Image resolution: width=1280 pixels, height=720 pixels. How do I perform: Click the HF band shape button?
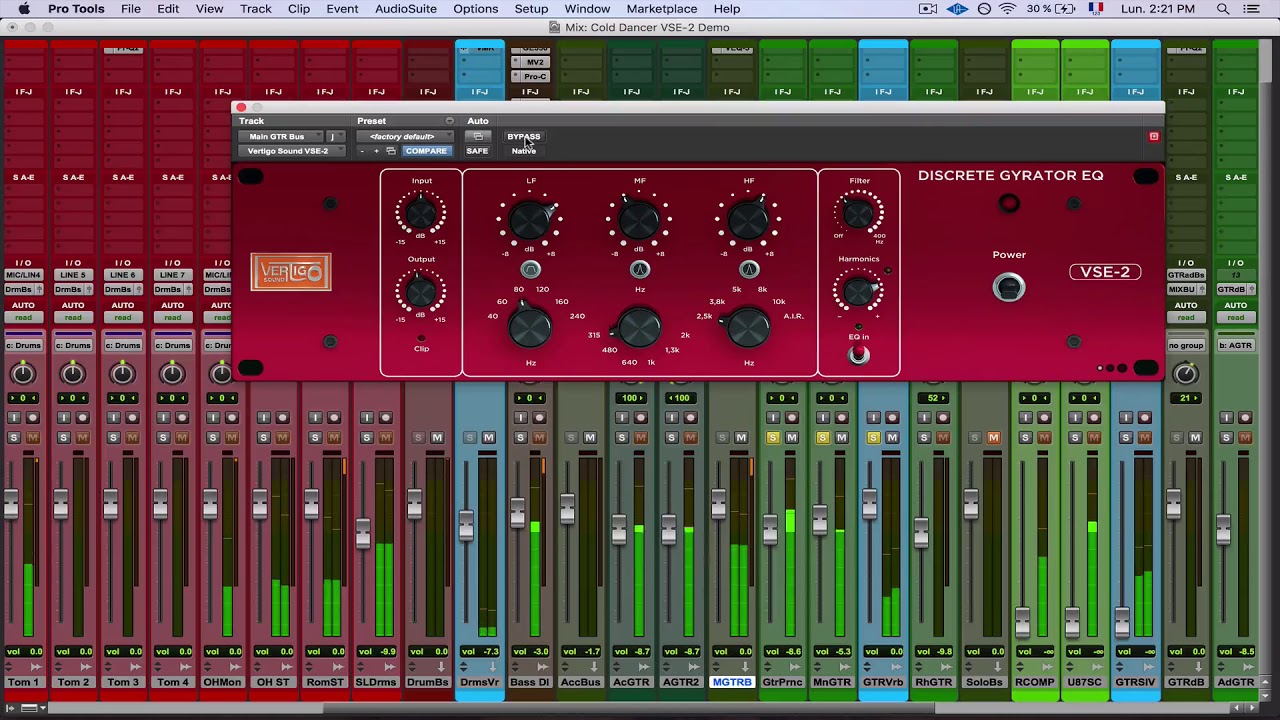tap(749, 270)
